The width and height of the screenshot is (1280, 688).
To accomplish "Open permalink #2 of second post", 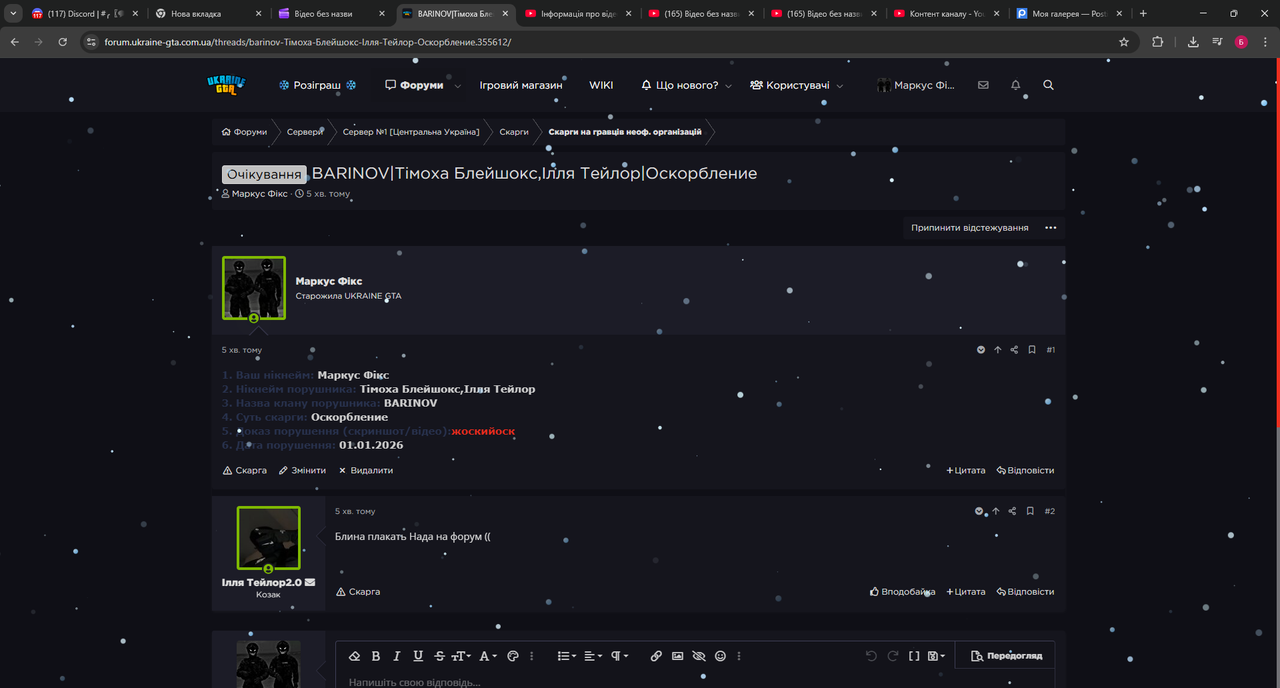I will (1050, 511).
